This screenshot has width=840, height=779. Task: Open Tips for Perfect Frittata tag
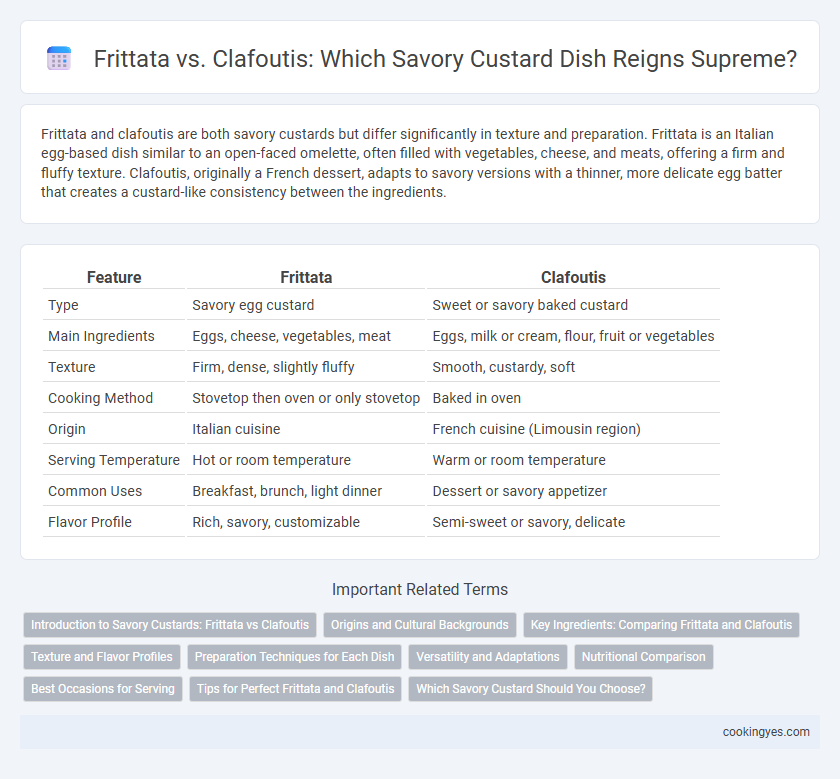(295, 689)
